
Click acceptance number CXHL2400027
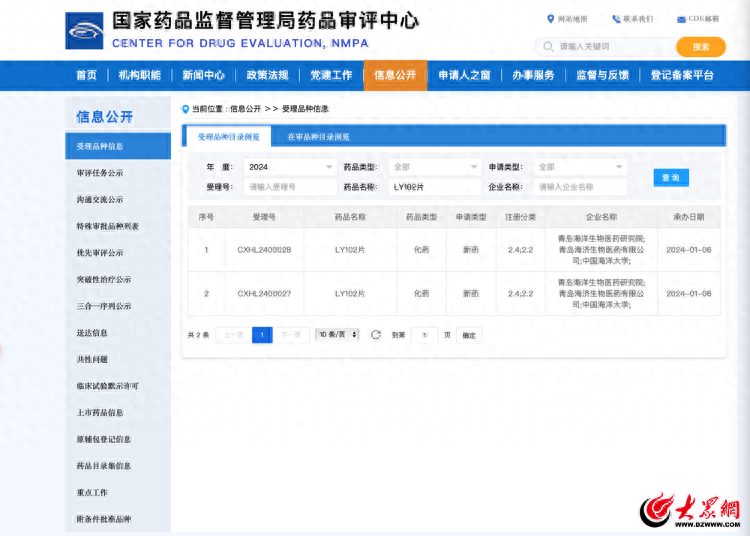coord(264,294)
